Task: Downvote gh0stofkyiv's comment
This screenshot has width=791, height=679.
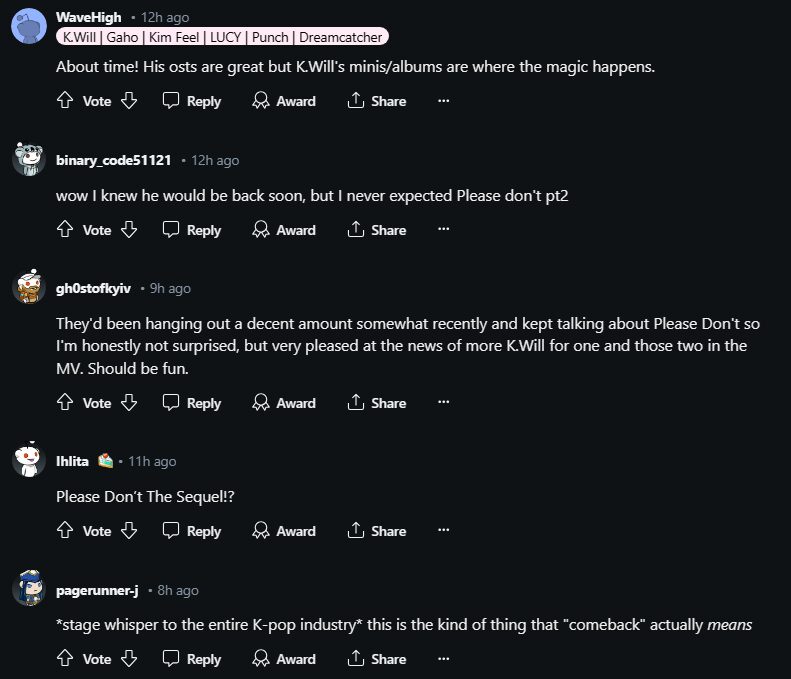Action: 128,403
